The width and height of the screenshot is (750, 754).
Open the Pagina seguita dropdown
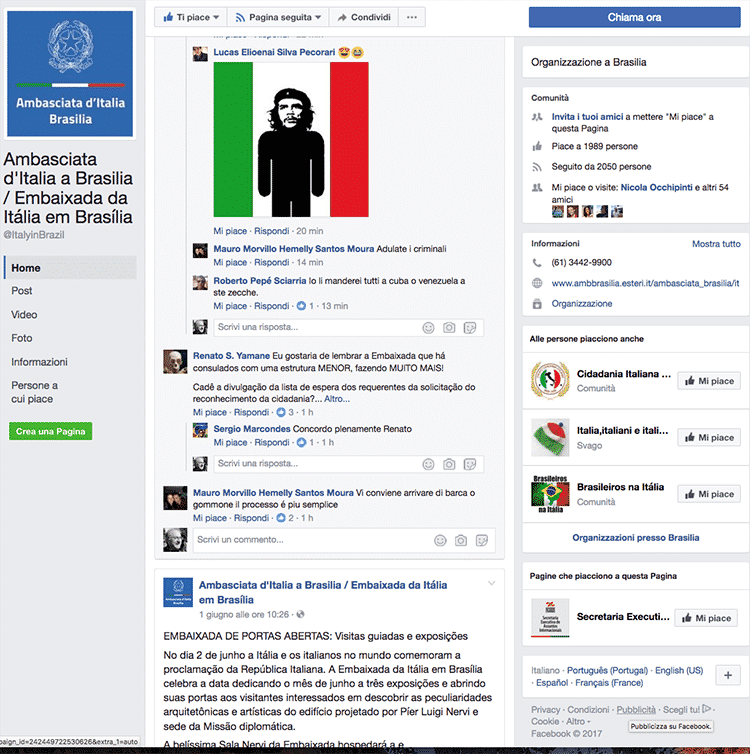coord(278,17)
